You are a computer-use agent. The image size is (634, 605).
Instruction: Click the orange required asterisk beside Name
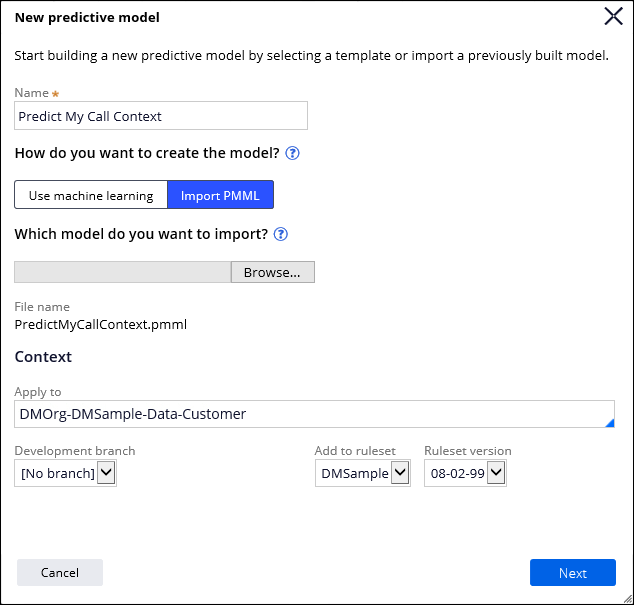click(56, 93)
